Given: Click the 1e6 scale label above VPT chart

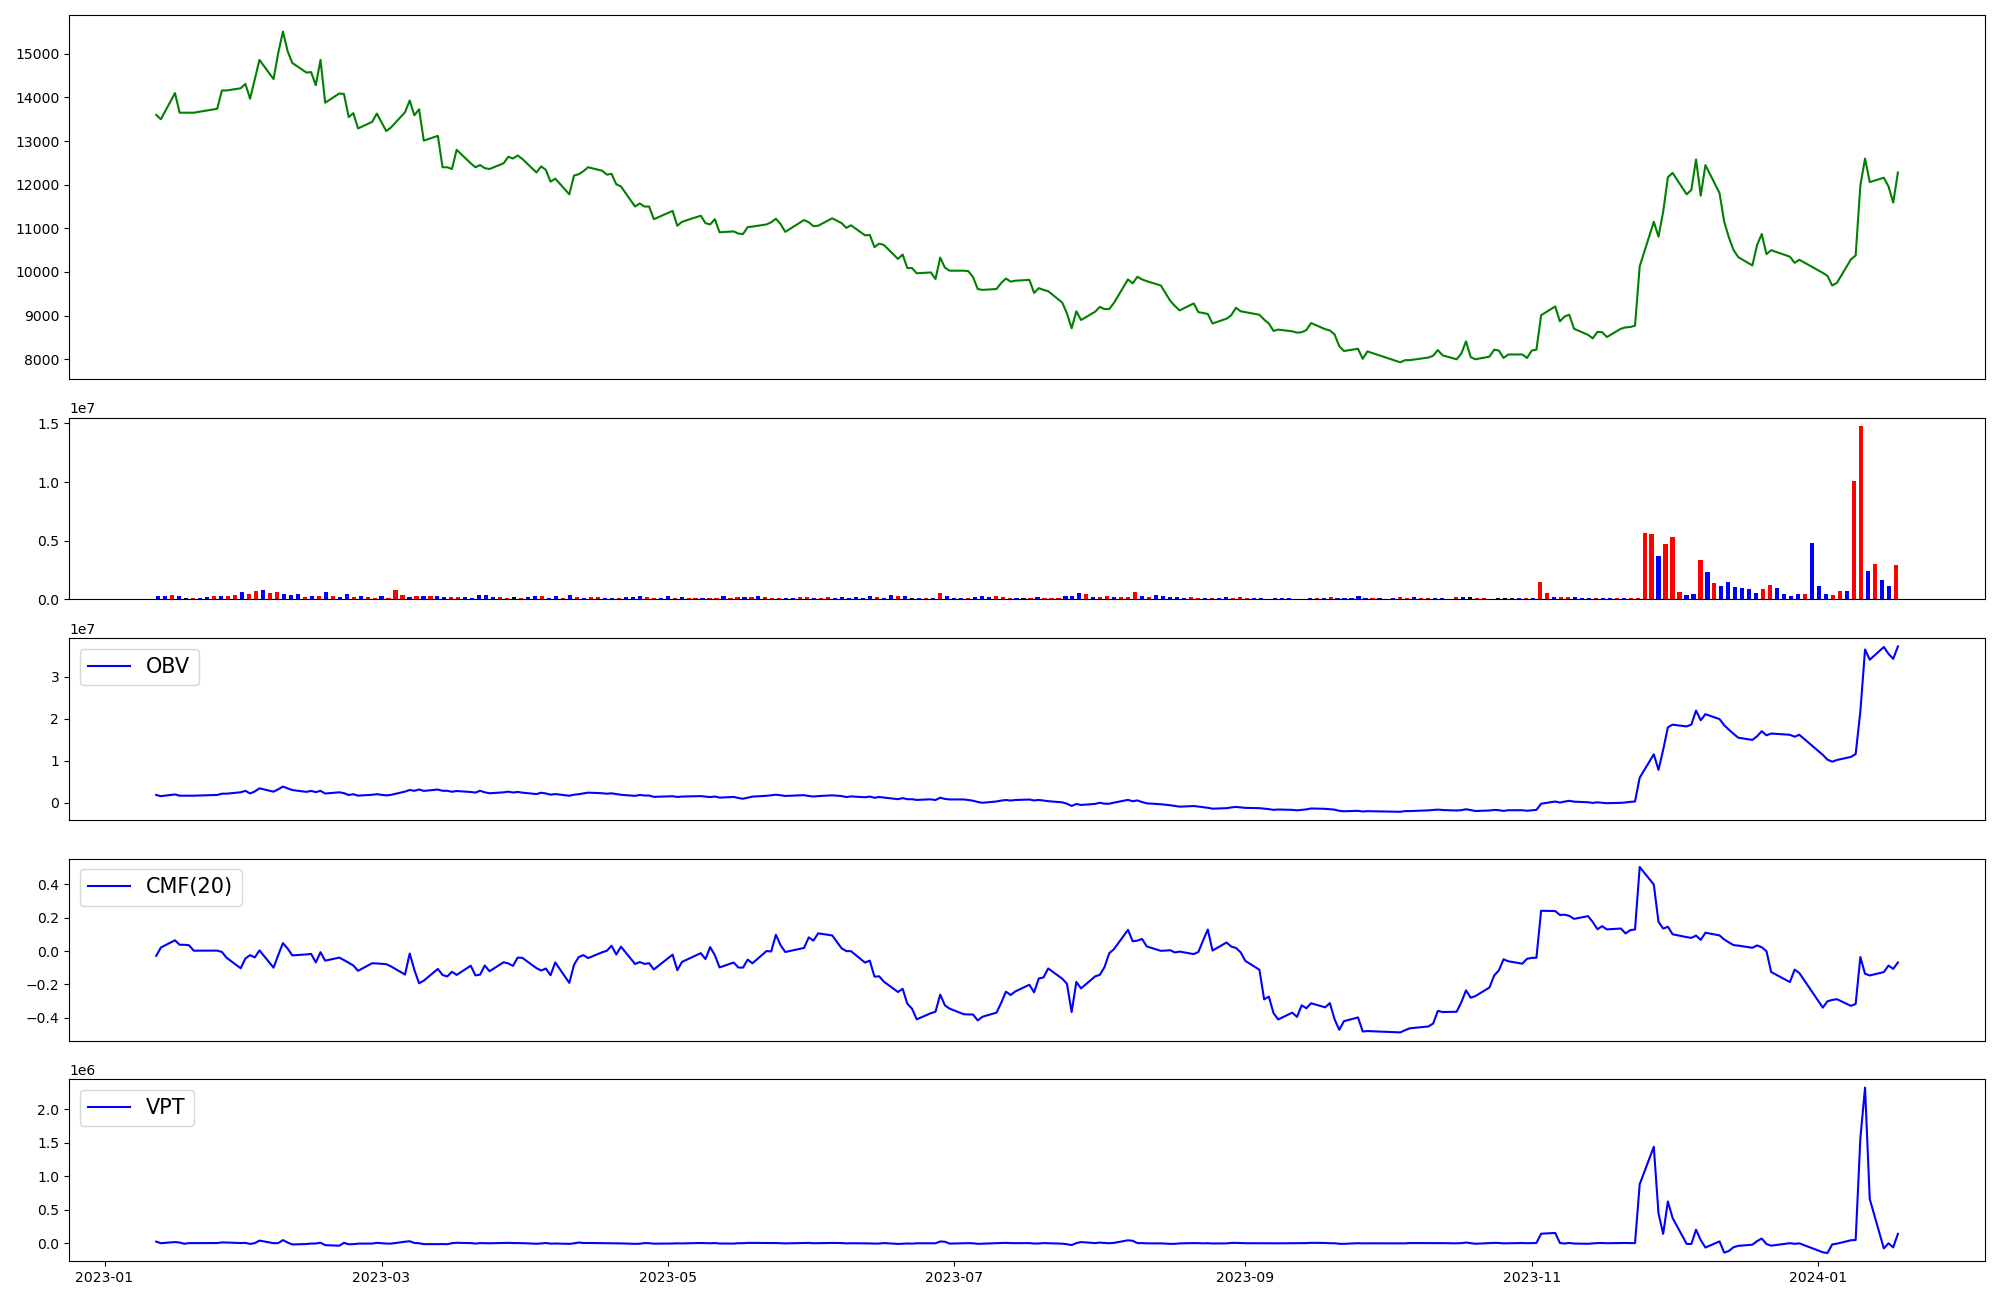Looking at the screenshot, I should click(x=82, y=1071).
